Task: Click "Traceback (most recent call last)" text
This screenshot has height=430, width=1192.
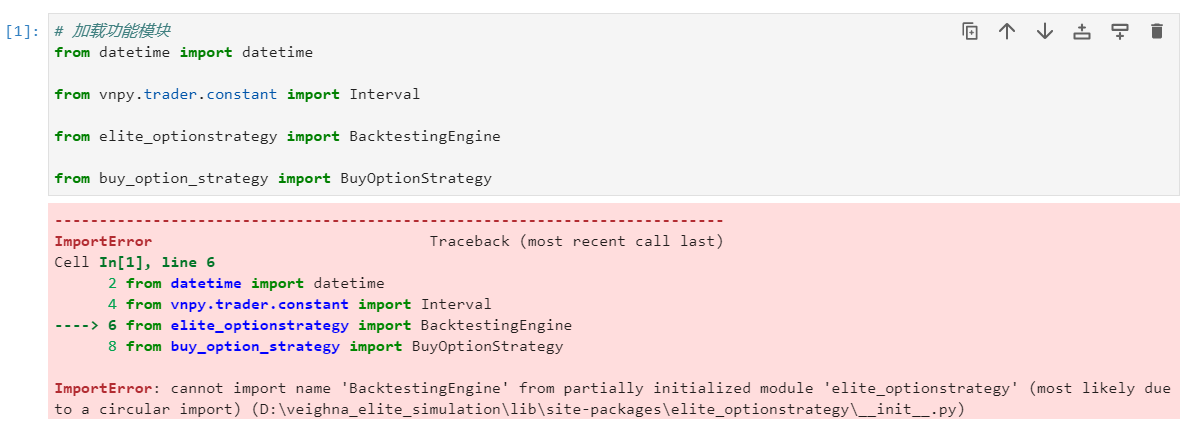Action: click(576, 241)
